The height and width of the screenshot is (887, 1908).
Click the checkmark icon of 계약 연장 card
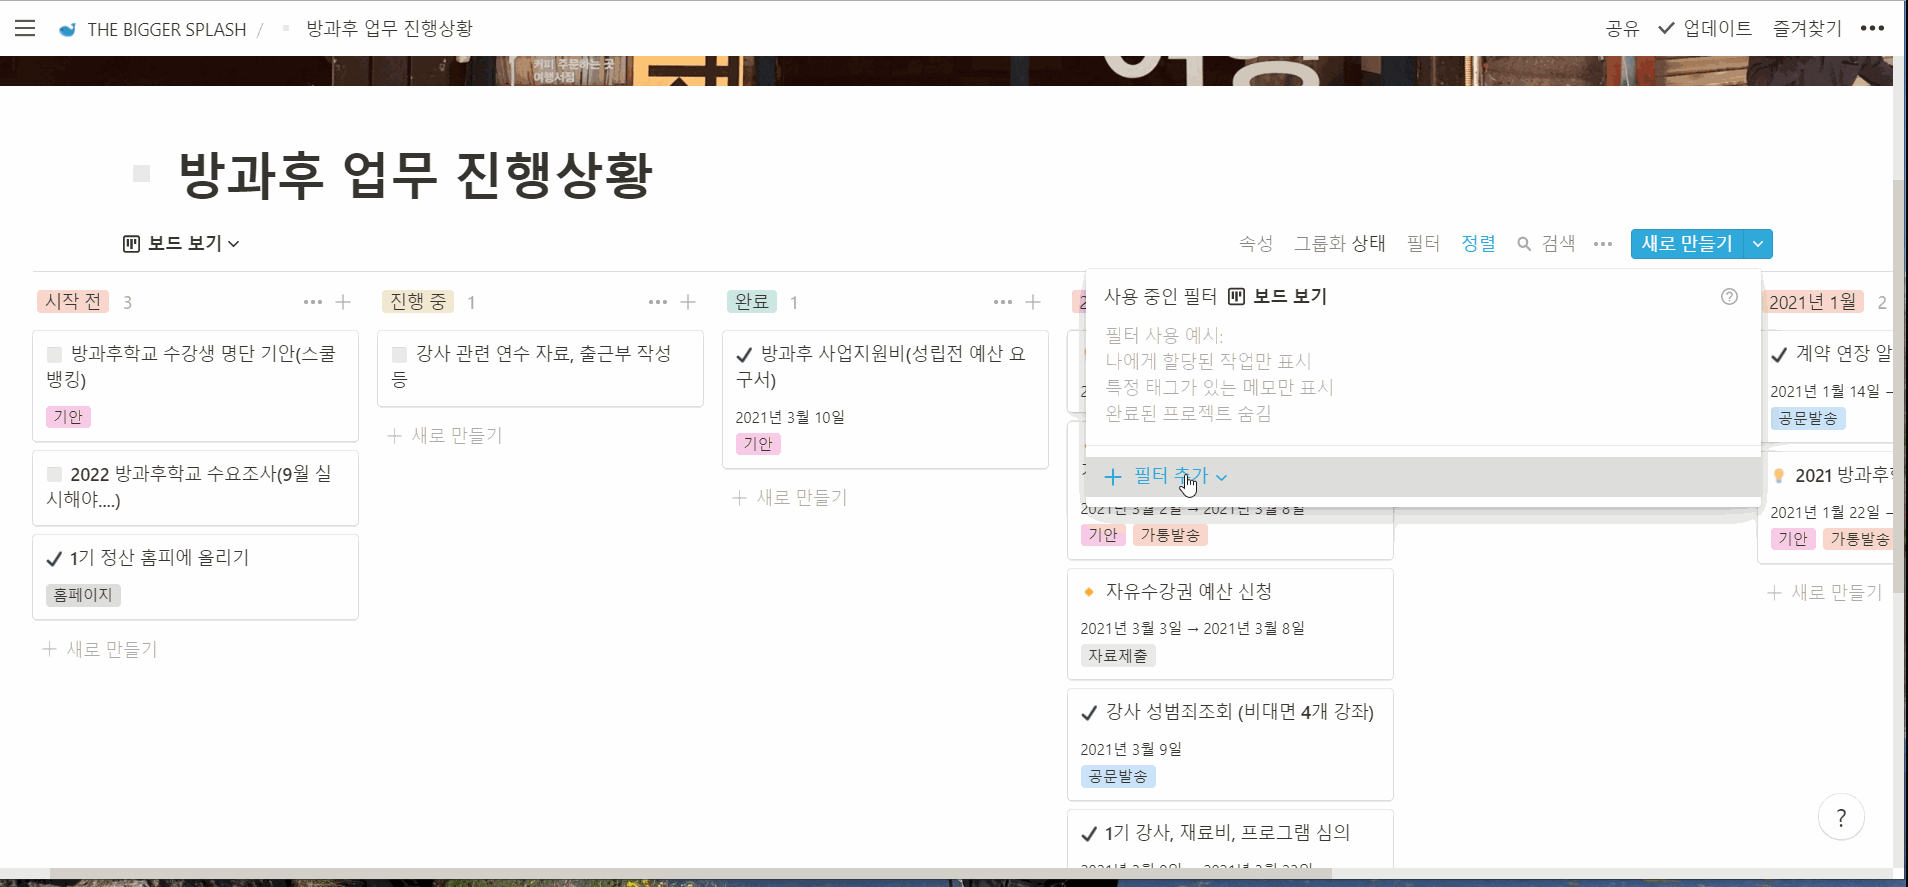click(x=1779, y=354)
